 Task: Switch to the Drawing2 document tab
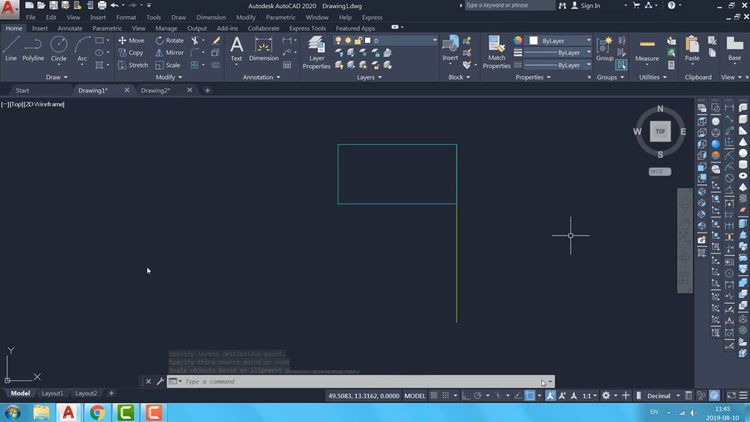tap(155, 90)
